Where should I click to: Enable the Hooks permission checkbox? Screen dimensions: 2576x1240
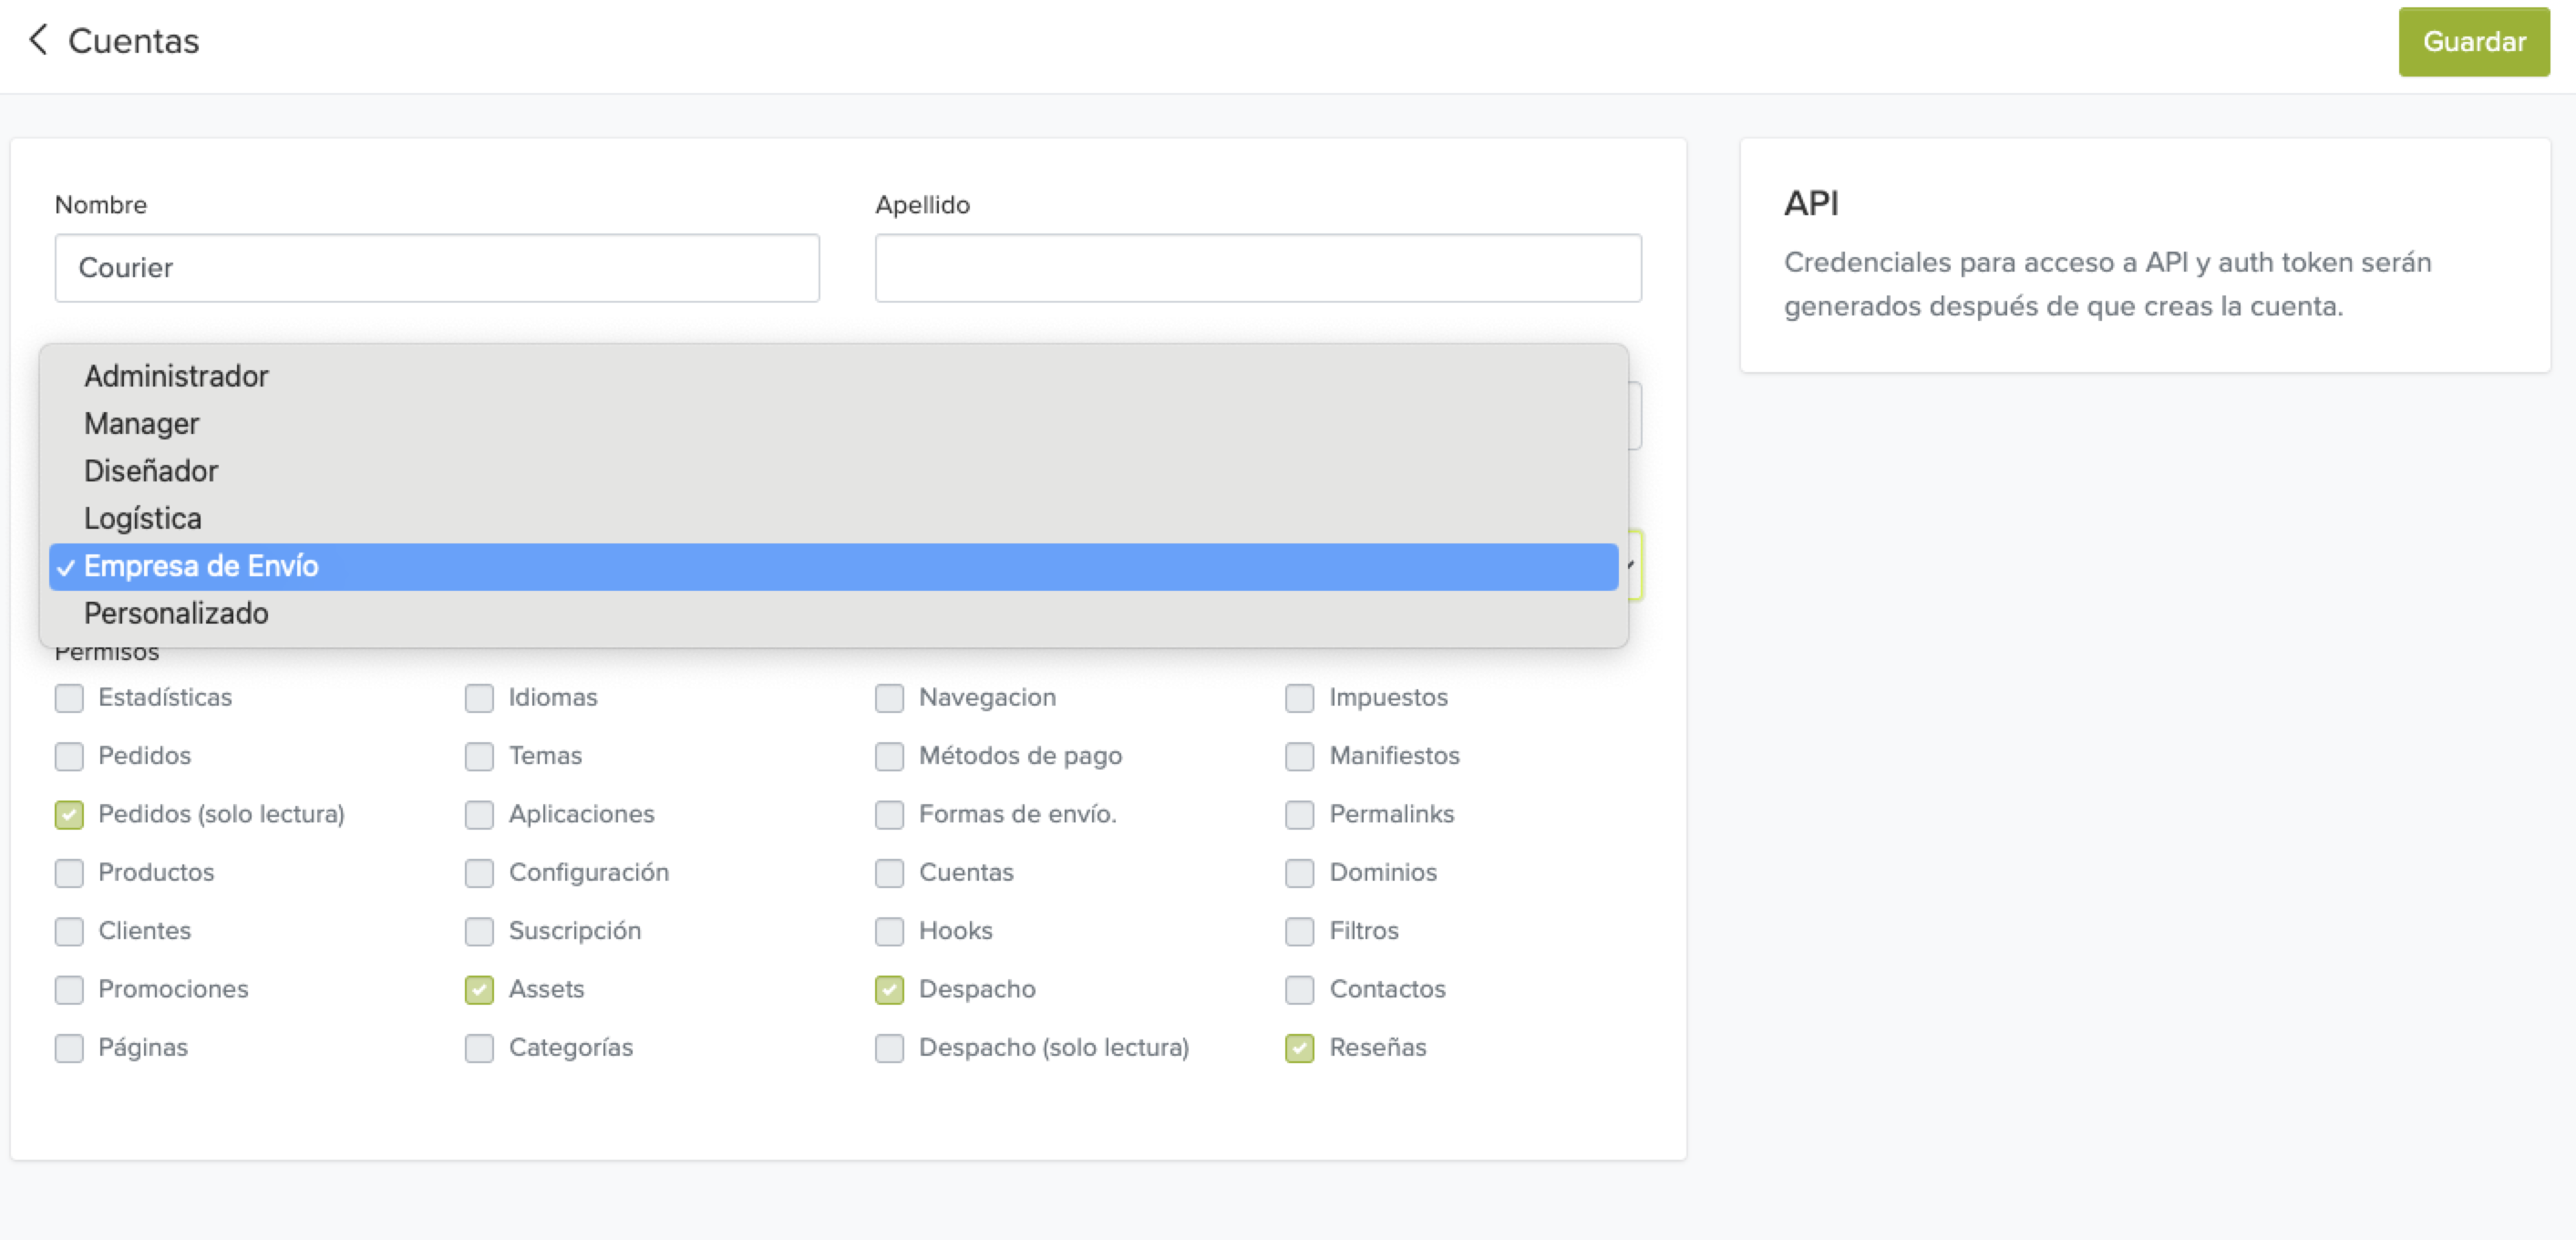[x=889, y=931]
